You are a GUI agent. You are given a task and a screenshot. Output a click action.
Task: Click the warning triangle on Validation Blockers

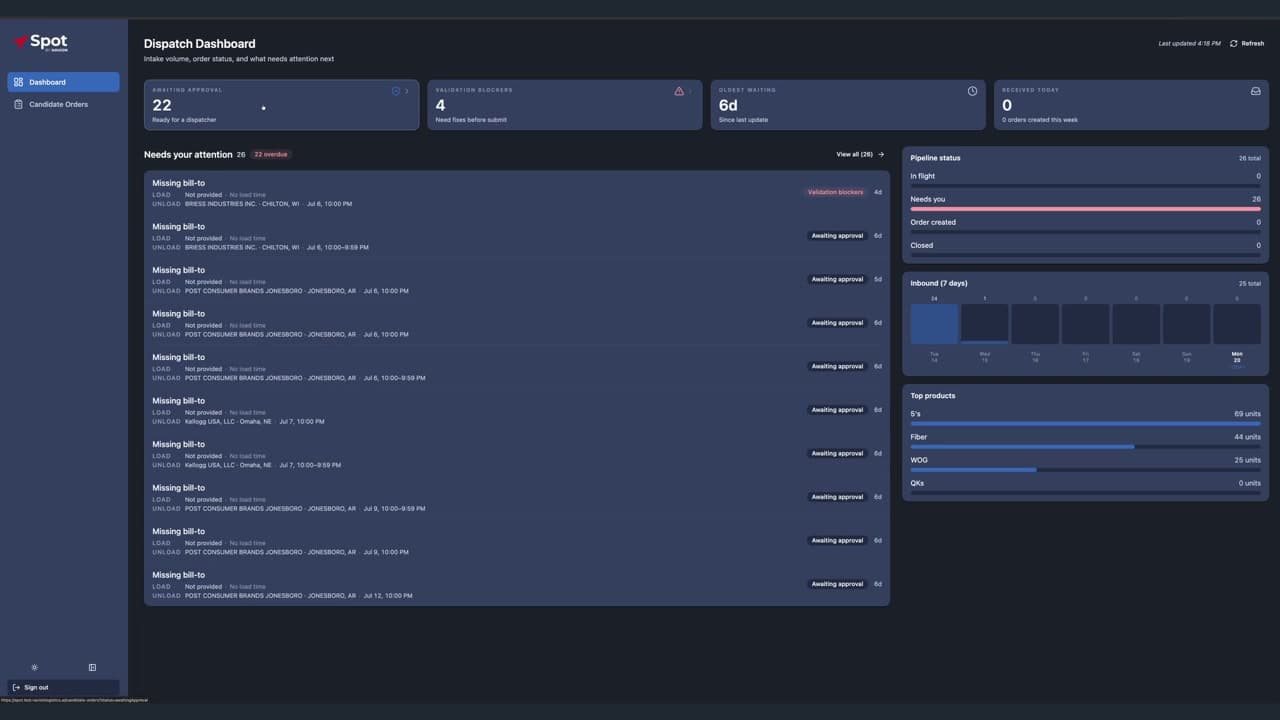[679, 91]
